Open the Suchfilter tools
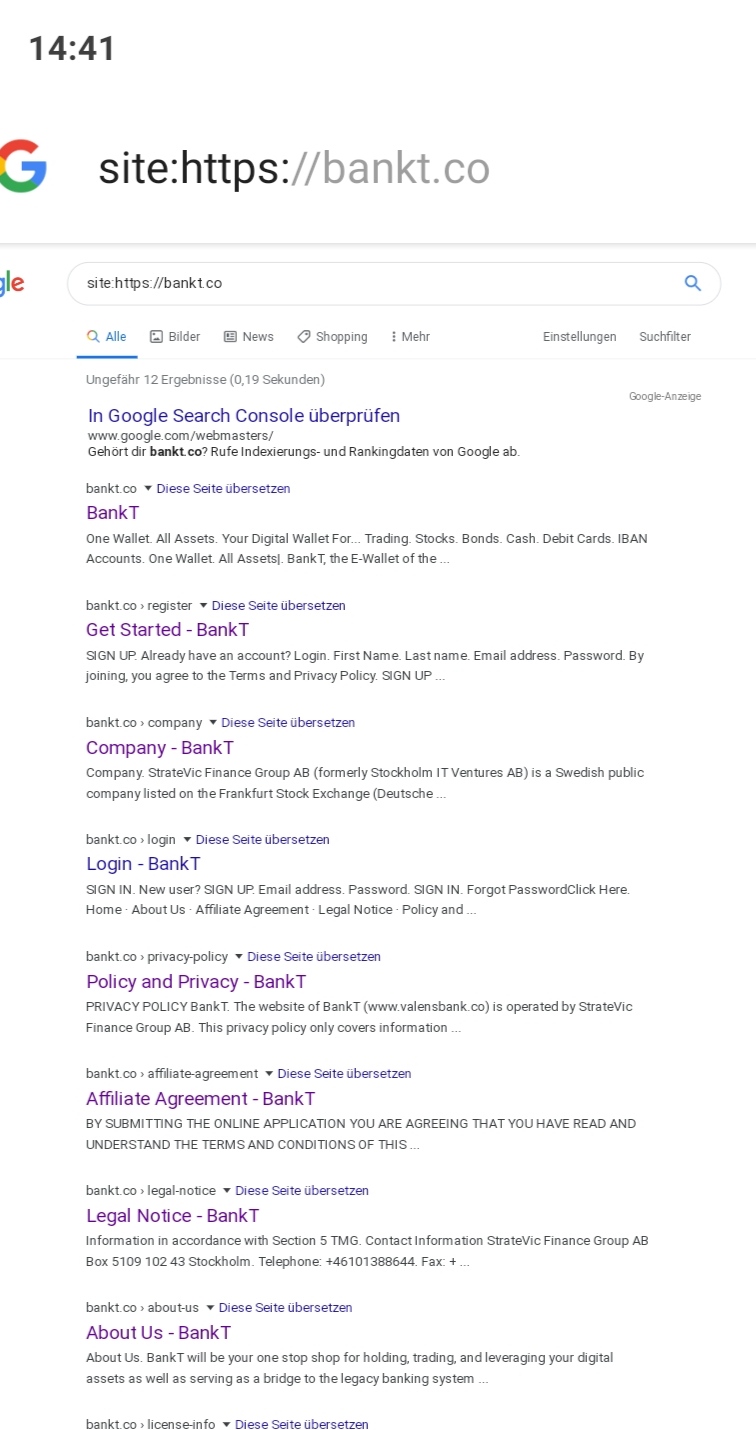The height and width of the screenshot is (1430, 756). coord(665,337)
